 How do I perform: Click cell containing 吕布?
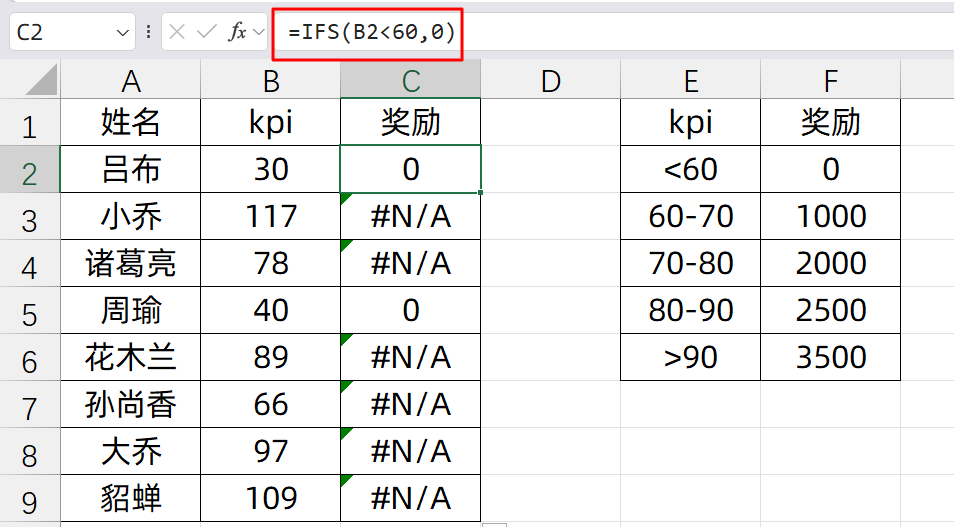[130, 169]
